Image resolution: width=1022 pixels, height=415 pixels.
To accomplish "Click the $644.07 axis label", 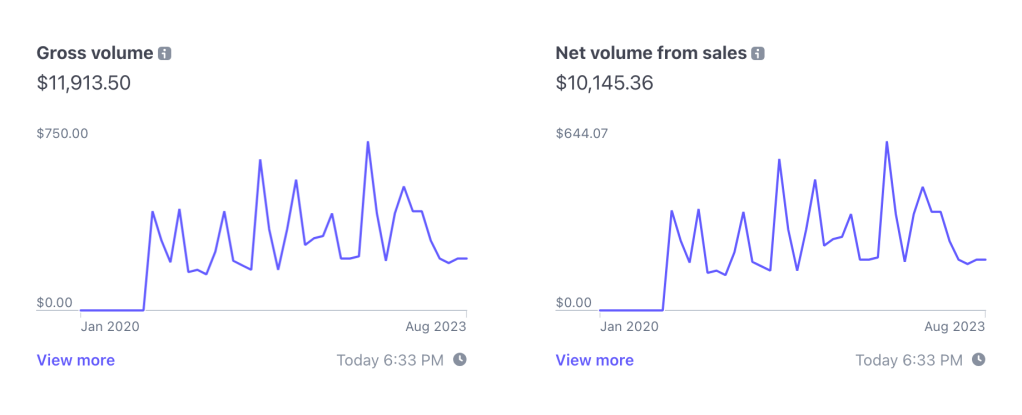I will [x=581, y=133].
